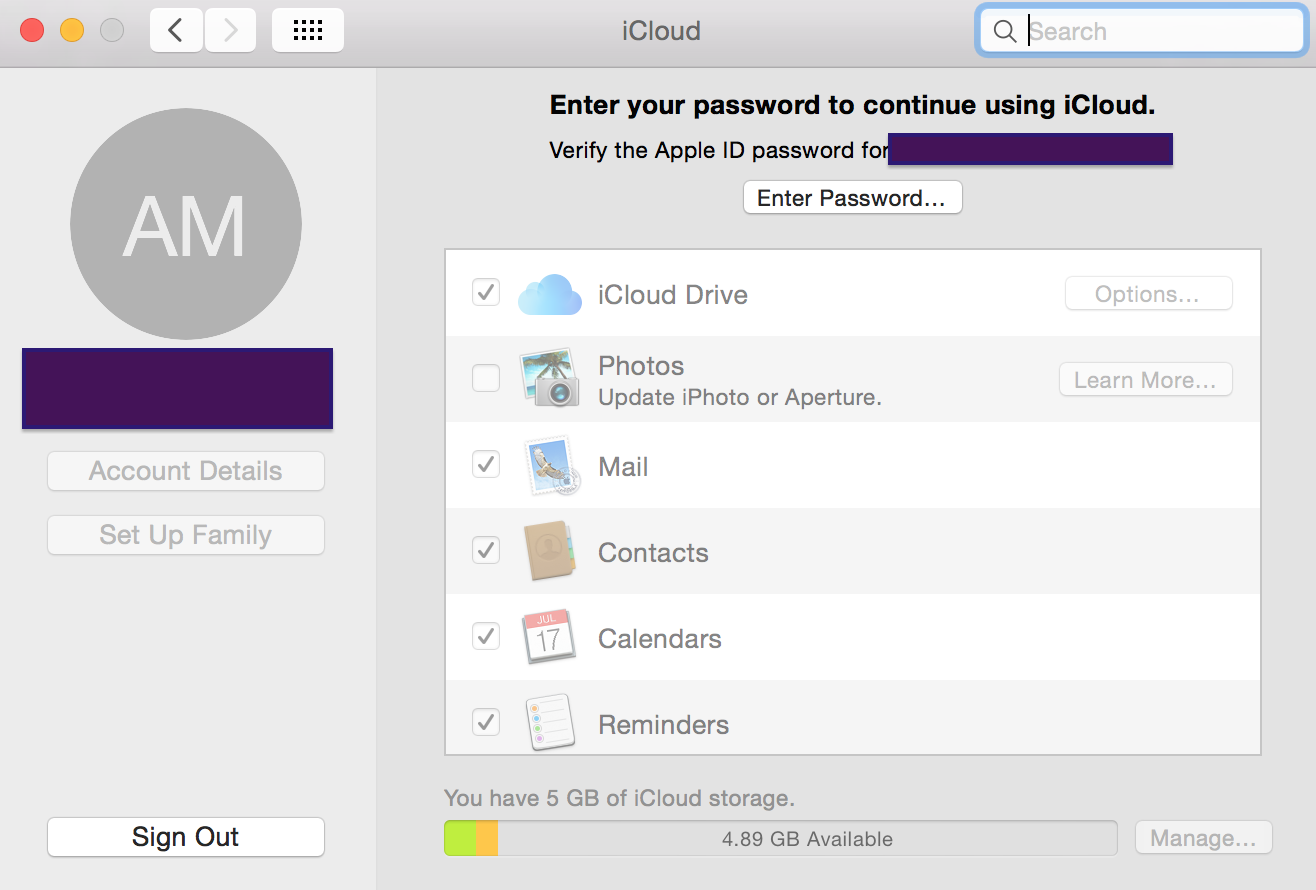Click the iCloud window title
This screenshot has width=1316, height=890.
(x=661, y=31)
